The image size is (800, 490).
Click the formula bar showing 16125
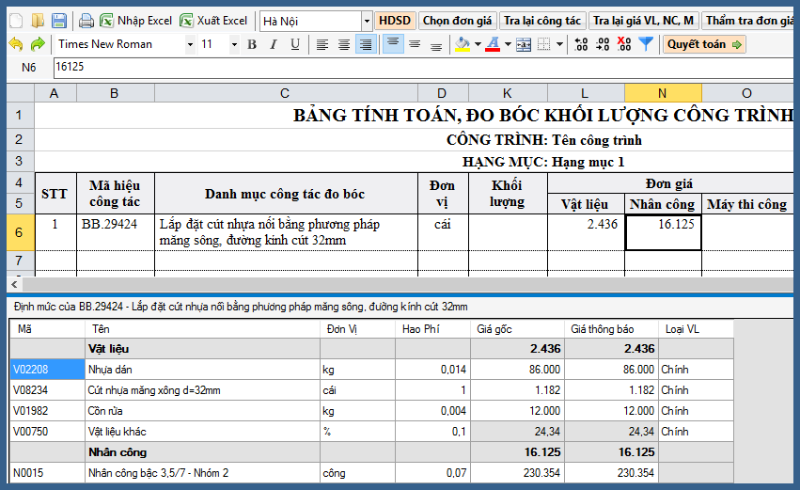(x=423, y=67)
